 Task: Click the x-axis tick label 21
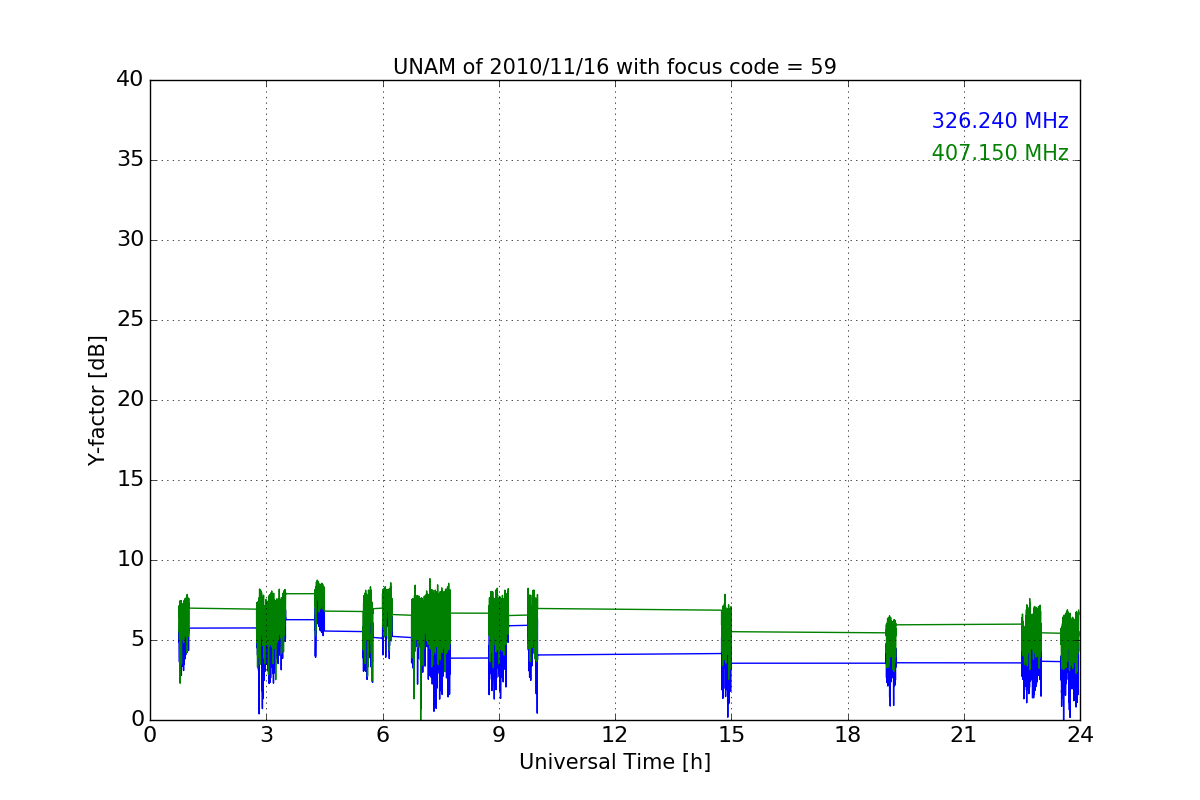(x=964, y=734)
